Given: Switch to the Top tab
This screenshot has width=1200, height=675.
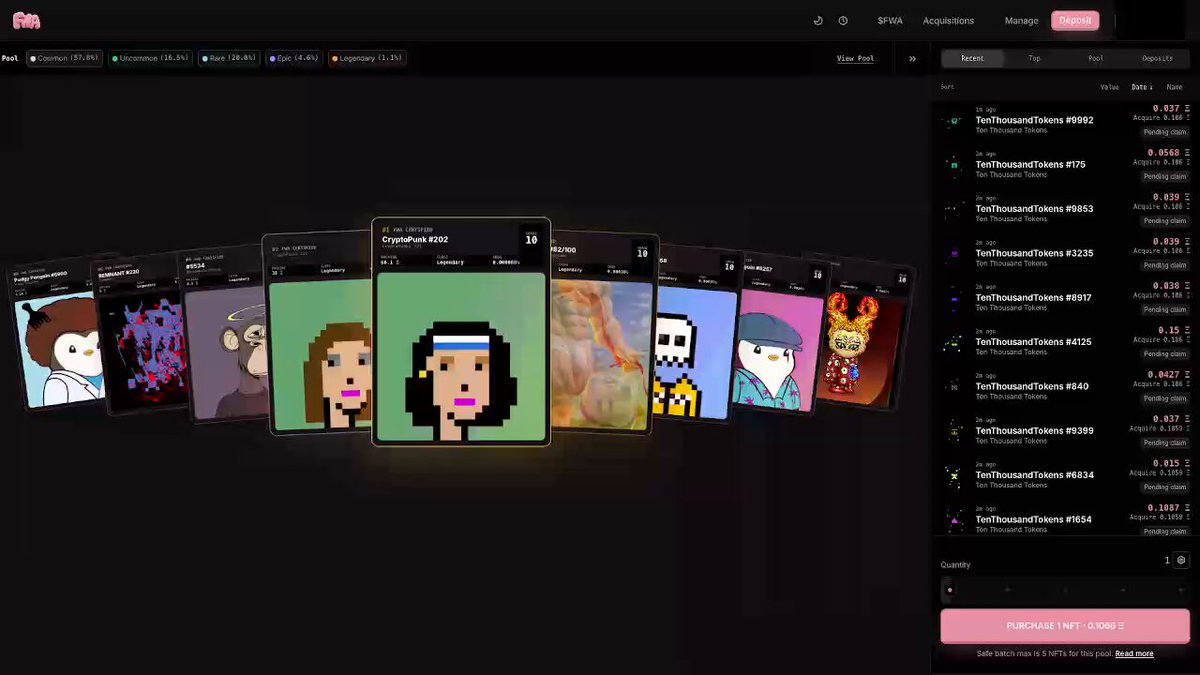Looking at the screenshot, I should (x=1034, y=58).
